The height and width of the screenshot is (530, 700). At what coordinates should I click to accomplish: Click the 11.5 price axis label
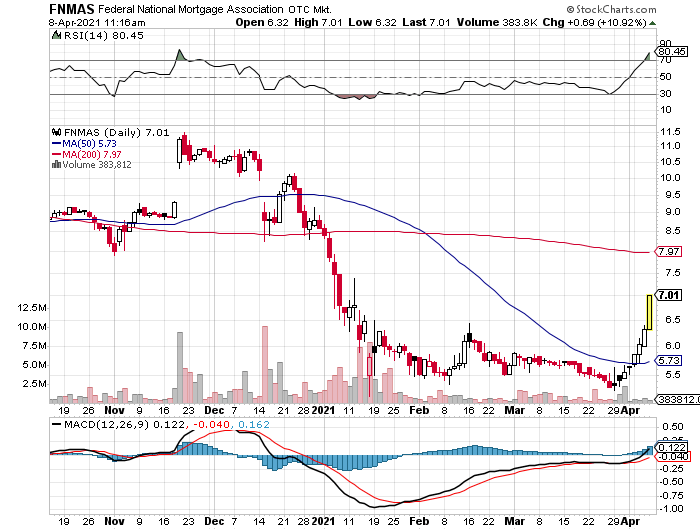[x=670, y=132]
